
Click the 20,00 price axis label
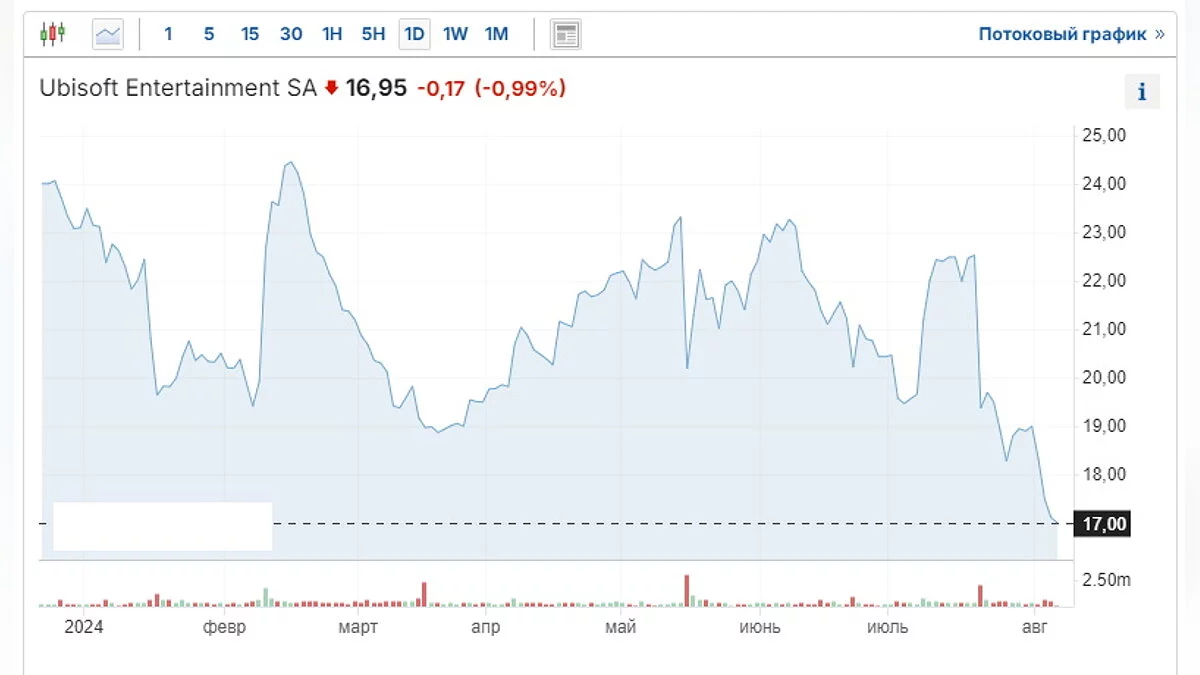[x=1103, y=378]
